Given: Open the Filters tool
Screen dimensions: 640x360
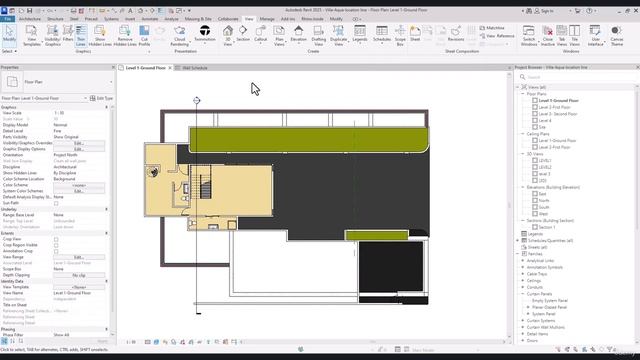Looking at the screenshot, I should coord(68,33).
